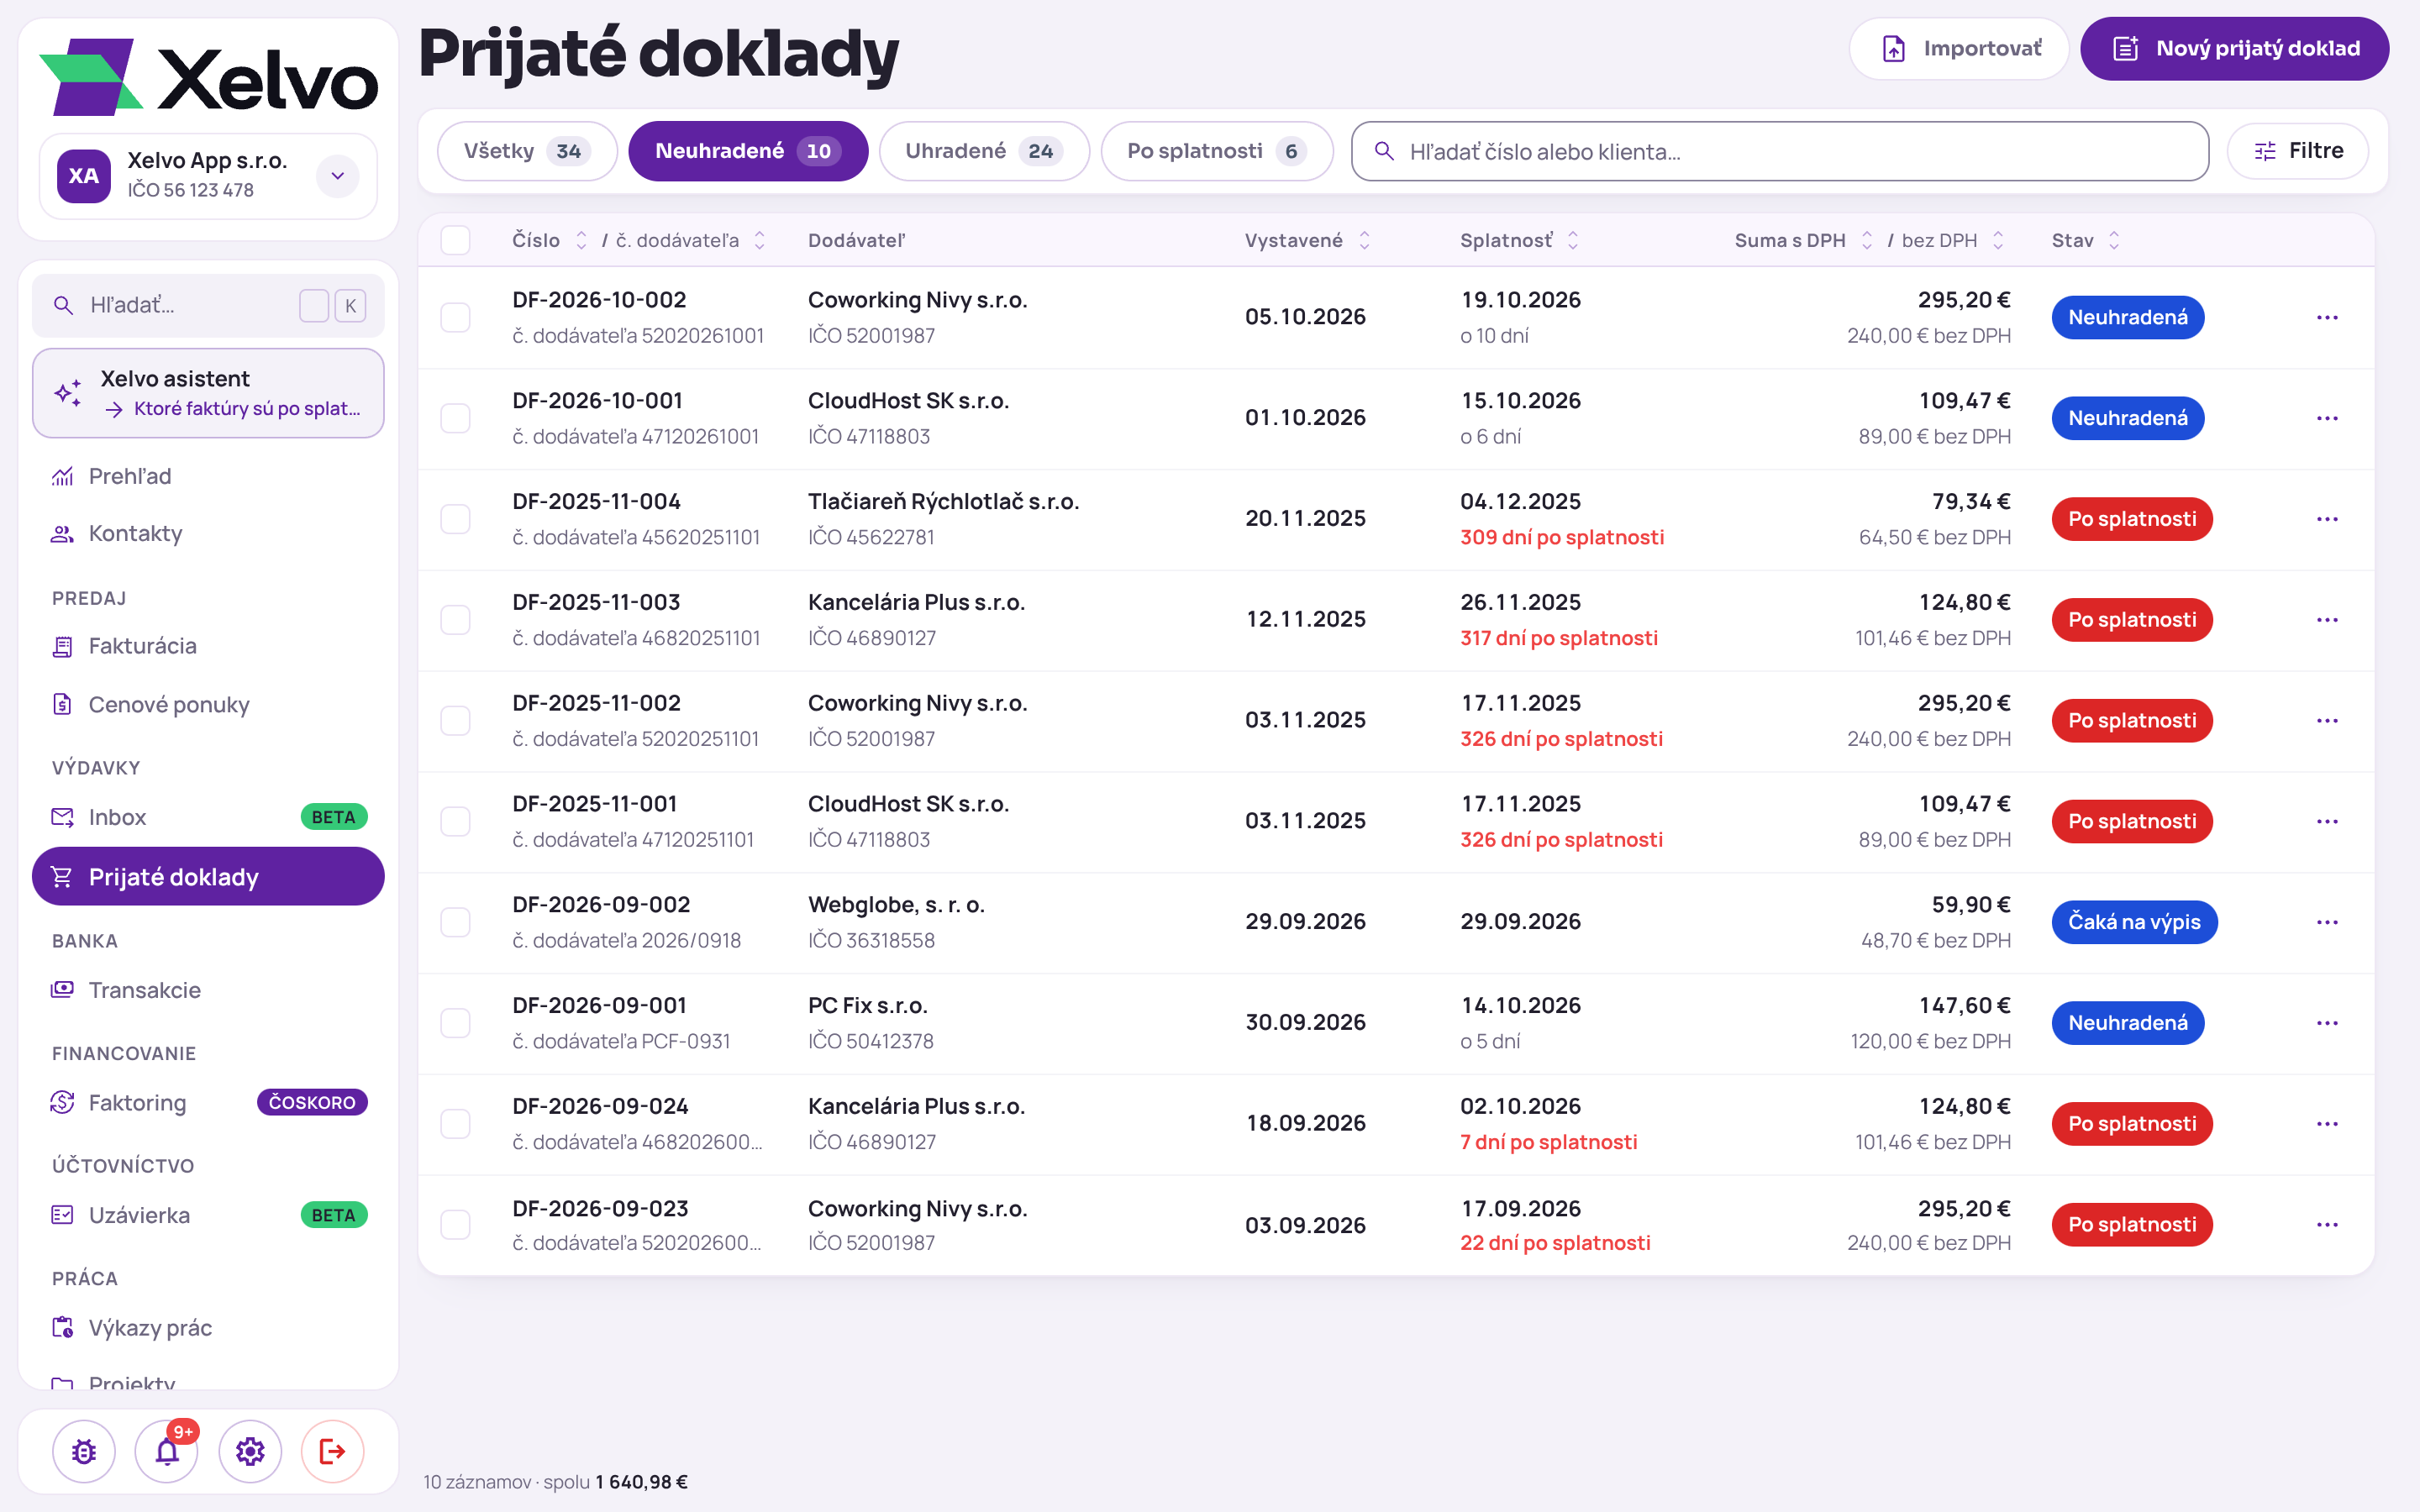Open Faktoring item
The width and height of the screenshot is (2420, 1512).
click(208, 1102)
